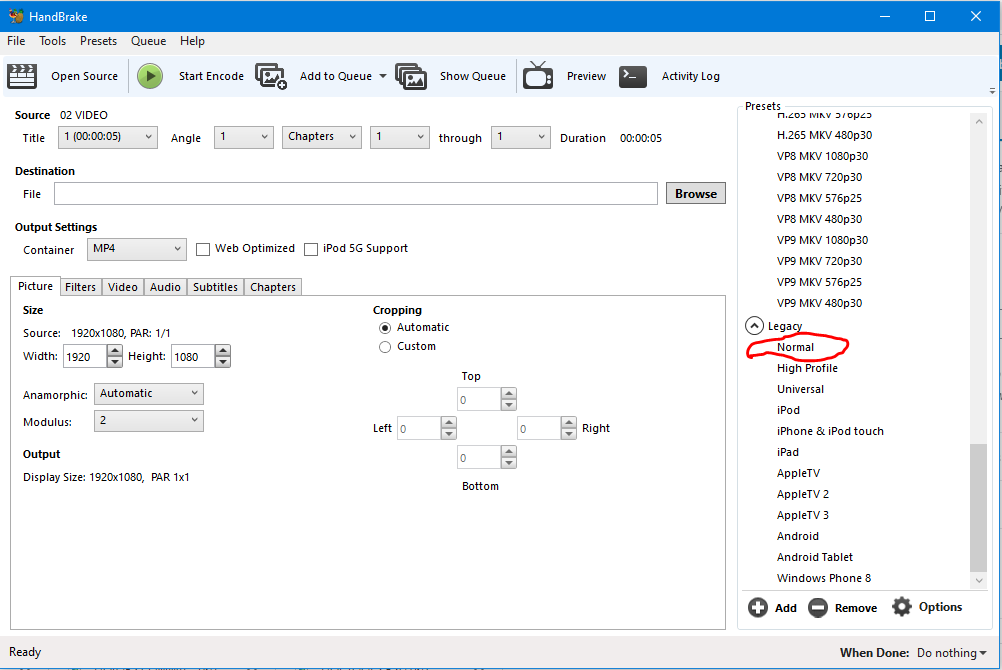
Task: Increase Top crop with the up arrow
Action: [509, 394]
